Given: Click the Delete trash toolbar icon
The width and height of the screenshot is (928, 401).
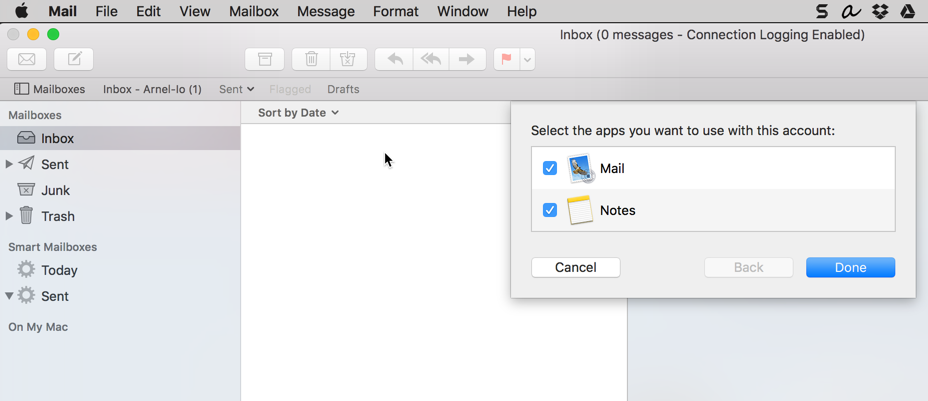Looking at the screenshot, I should tap(311, 59).
